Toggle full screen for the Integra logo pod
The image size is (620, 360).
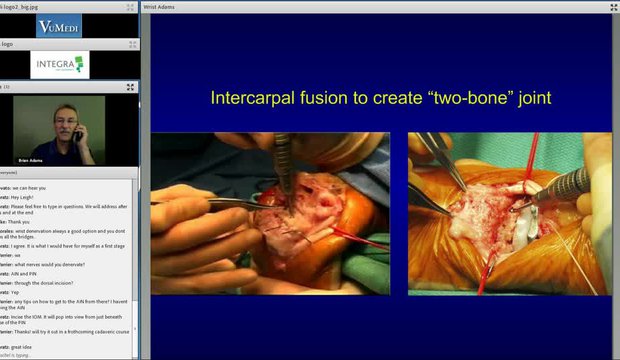(x=132, y=44)
